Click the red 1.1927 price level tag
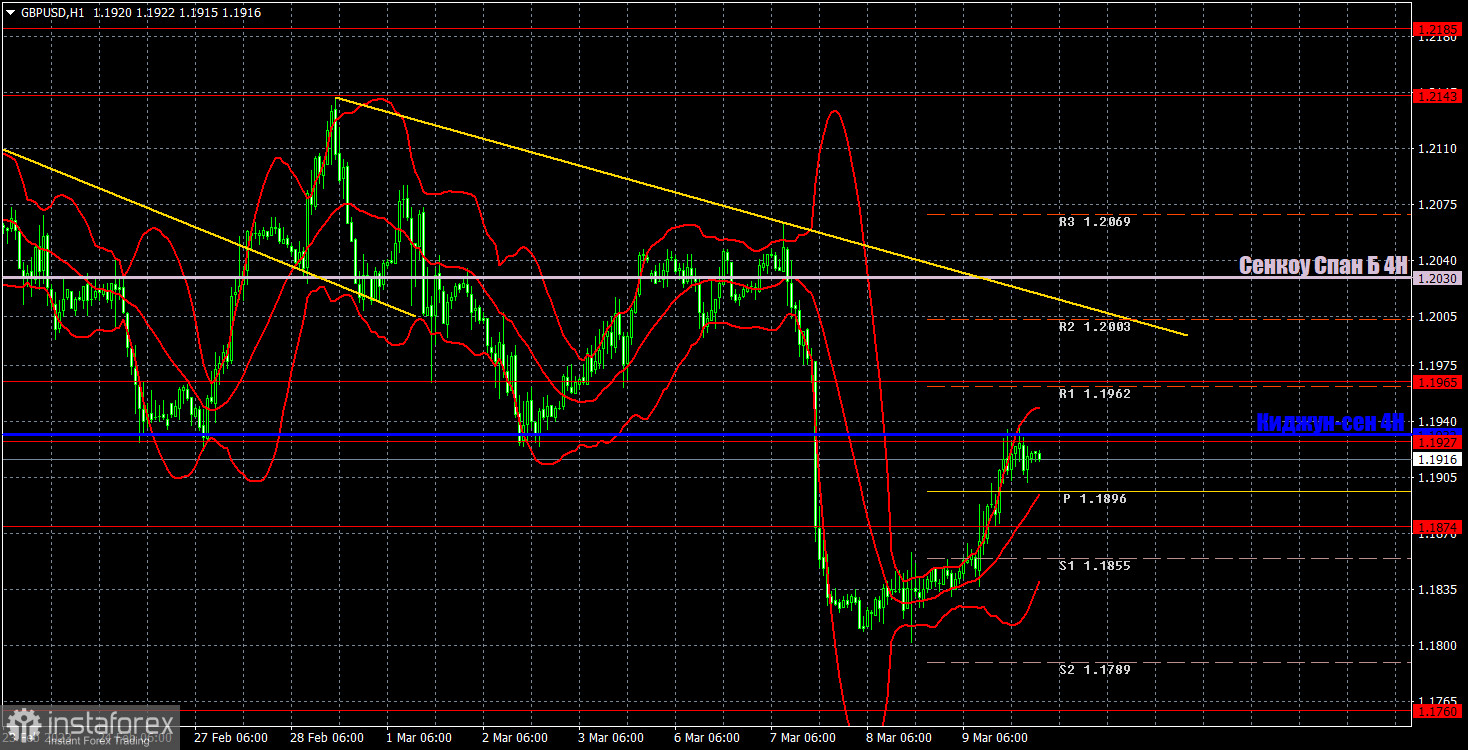Screen dimensions: 1468x750 pos(1438,442)
